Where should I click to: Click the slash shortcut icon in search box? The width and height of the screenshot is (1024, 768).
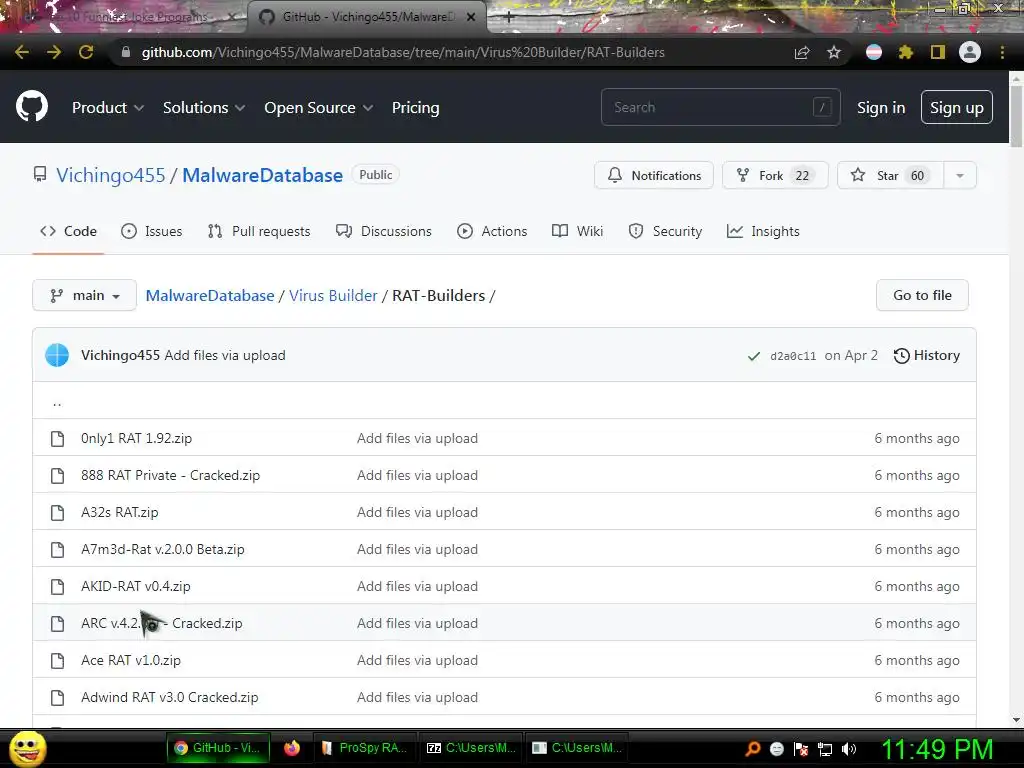[x=822, y=107]
